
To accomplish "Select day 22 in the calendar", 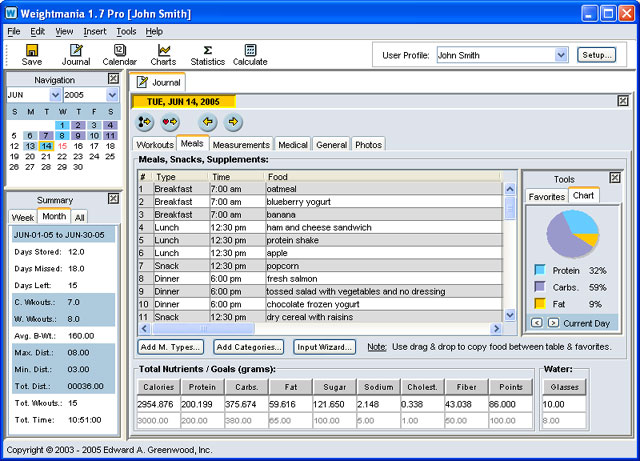I will pos(62,156).
